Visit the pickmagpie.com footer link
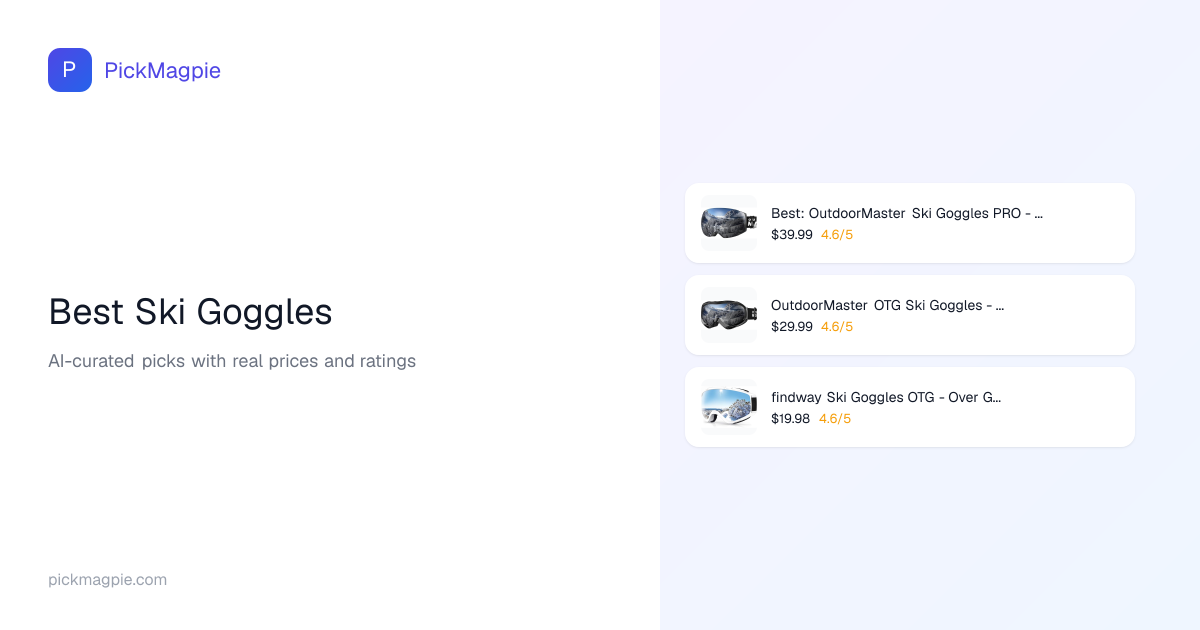Image resolution: width=1200 pixels, height=630 pixels. [x=107, y=580]
